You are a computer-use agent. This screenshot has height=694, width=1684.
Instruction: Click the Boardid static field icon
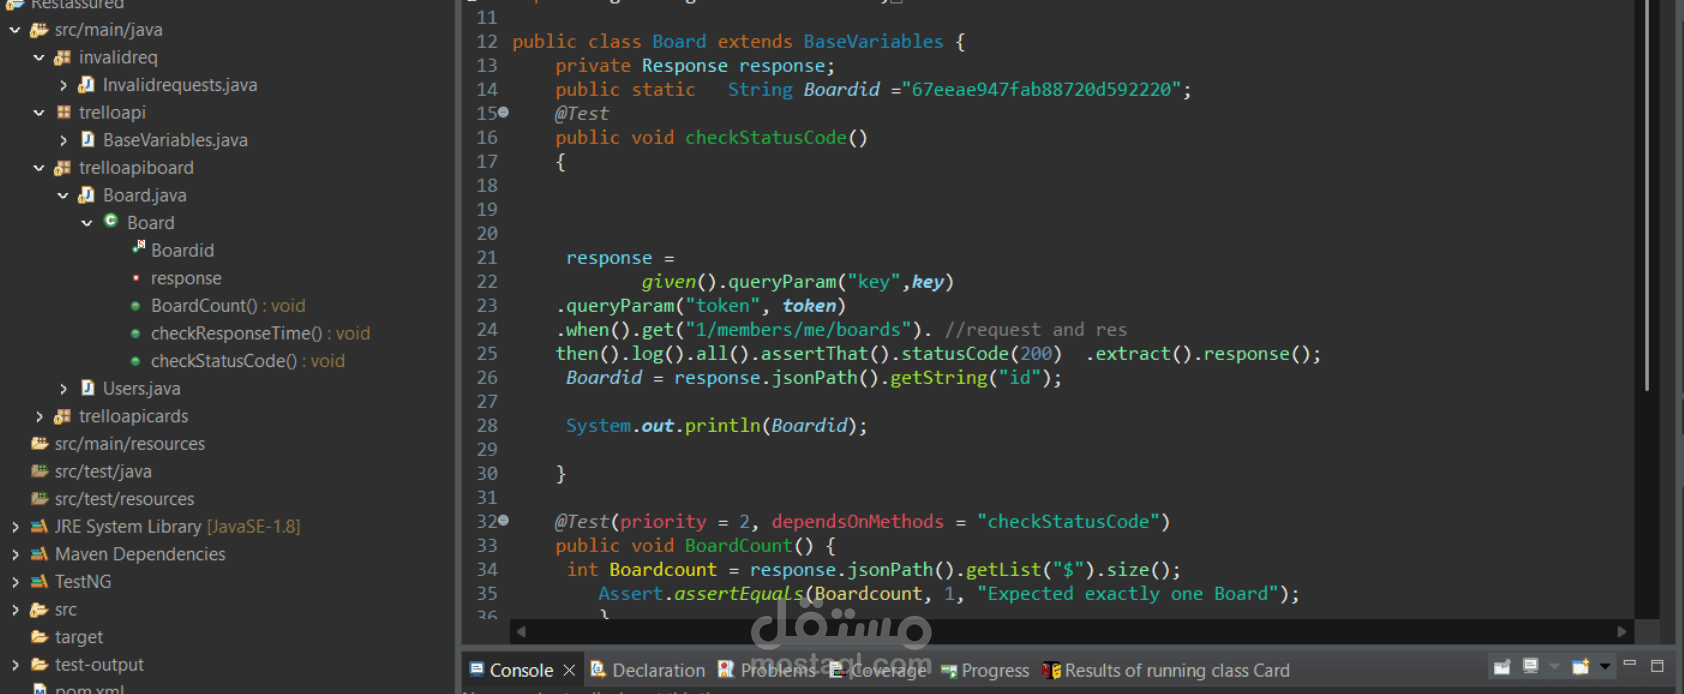[137, 248]
